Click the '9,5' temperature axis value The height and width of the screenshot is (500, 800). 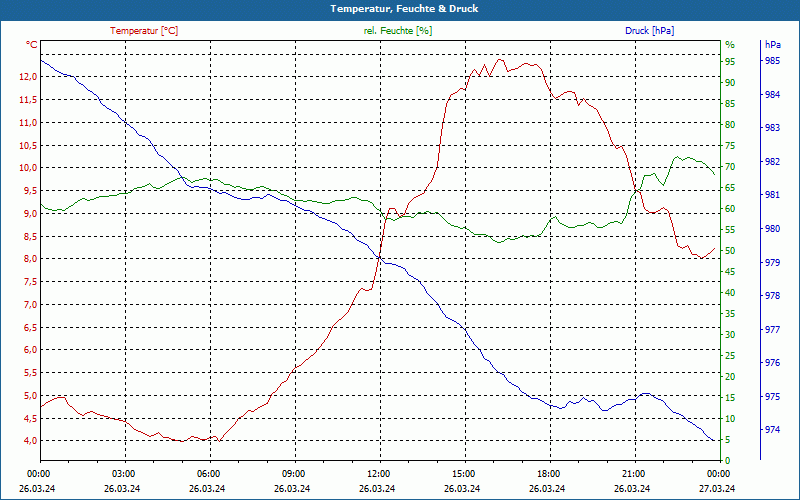30,191
